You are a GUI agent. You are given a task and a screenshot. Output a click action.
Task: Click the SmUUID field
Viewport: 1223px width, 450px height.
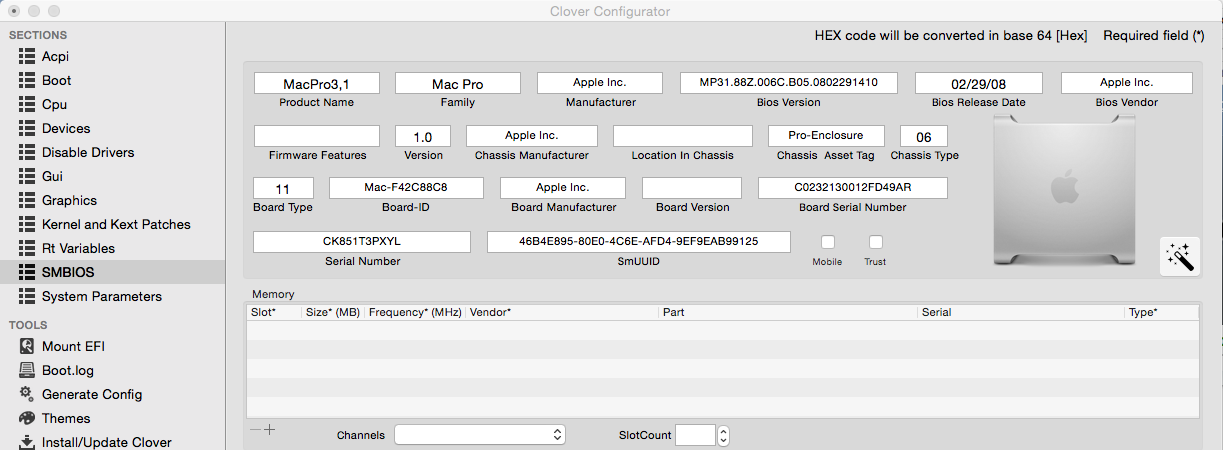[x=639, y=242]
